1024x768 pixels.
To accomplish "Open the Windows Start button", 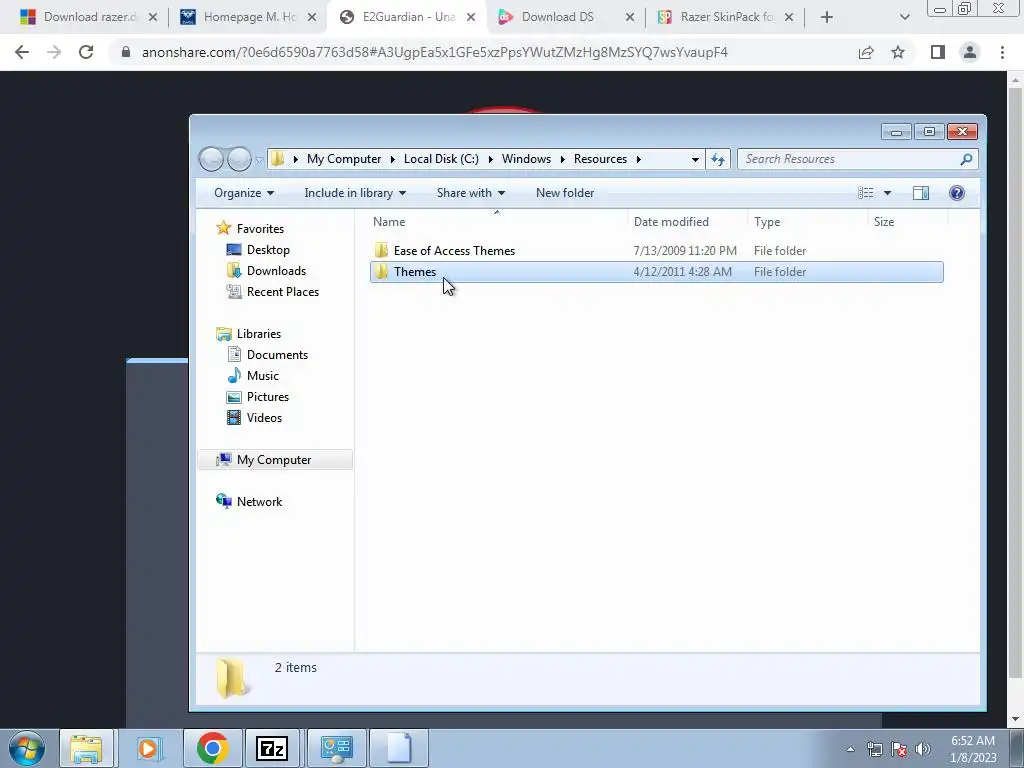I will [27, 748].
